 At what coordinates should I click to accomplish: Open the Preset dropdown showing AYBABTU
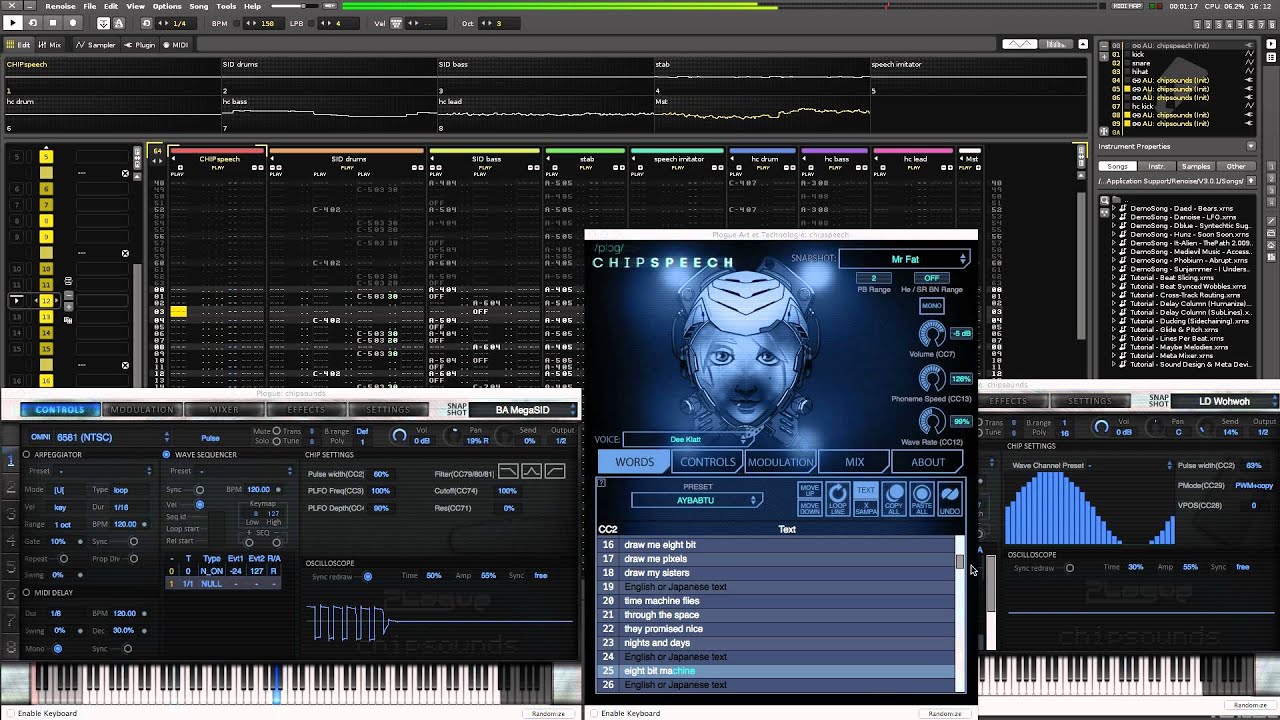(697, 500)
